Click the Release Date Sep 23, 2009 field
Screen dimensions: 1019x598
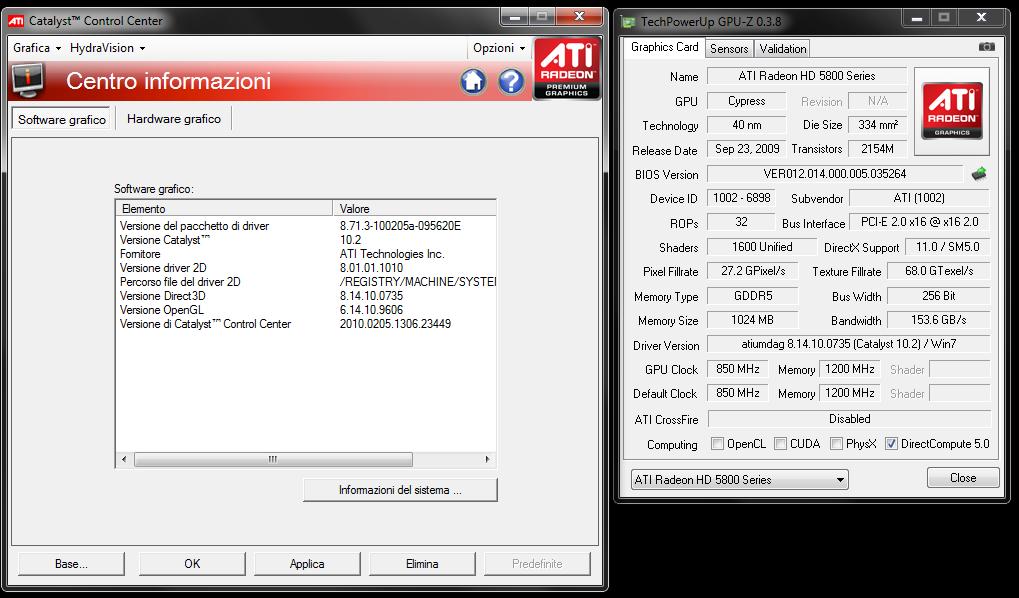(x=747, y=149)
